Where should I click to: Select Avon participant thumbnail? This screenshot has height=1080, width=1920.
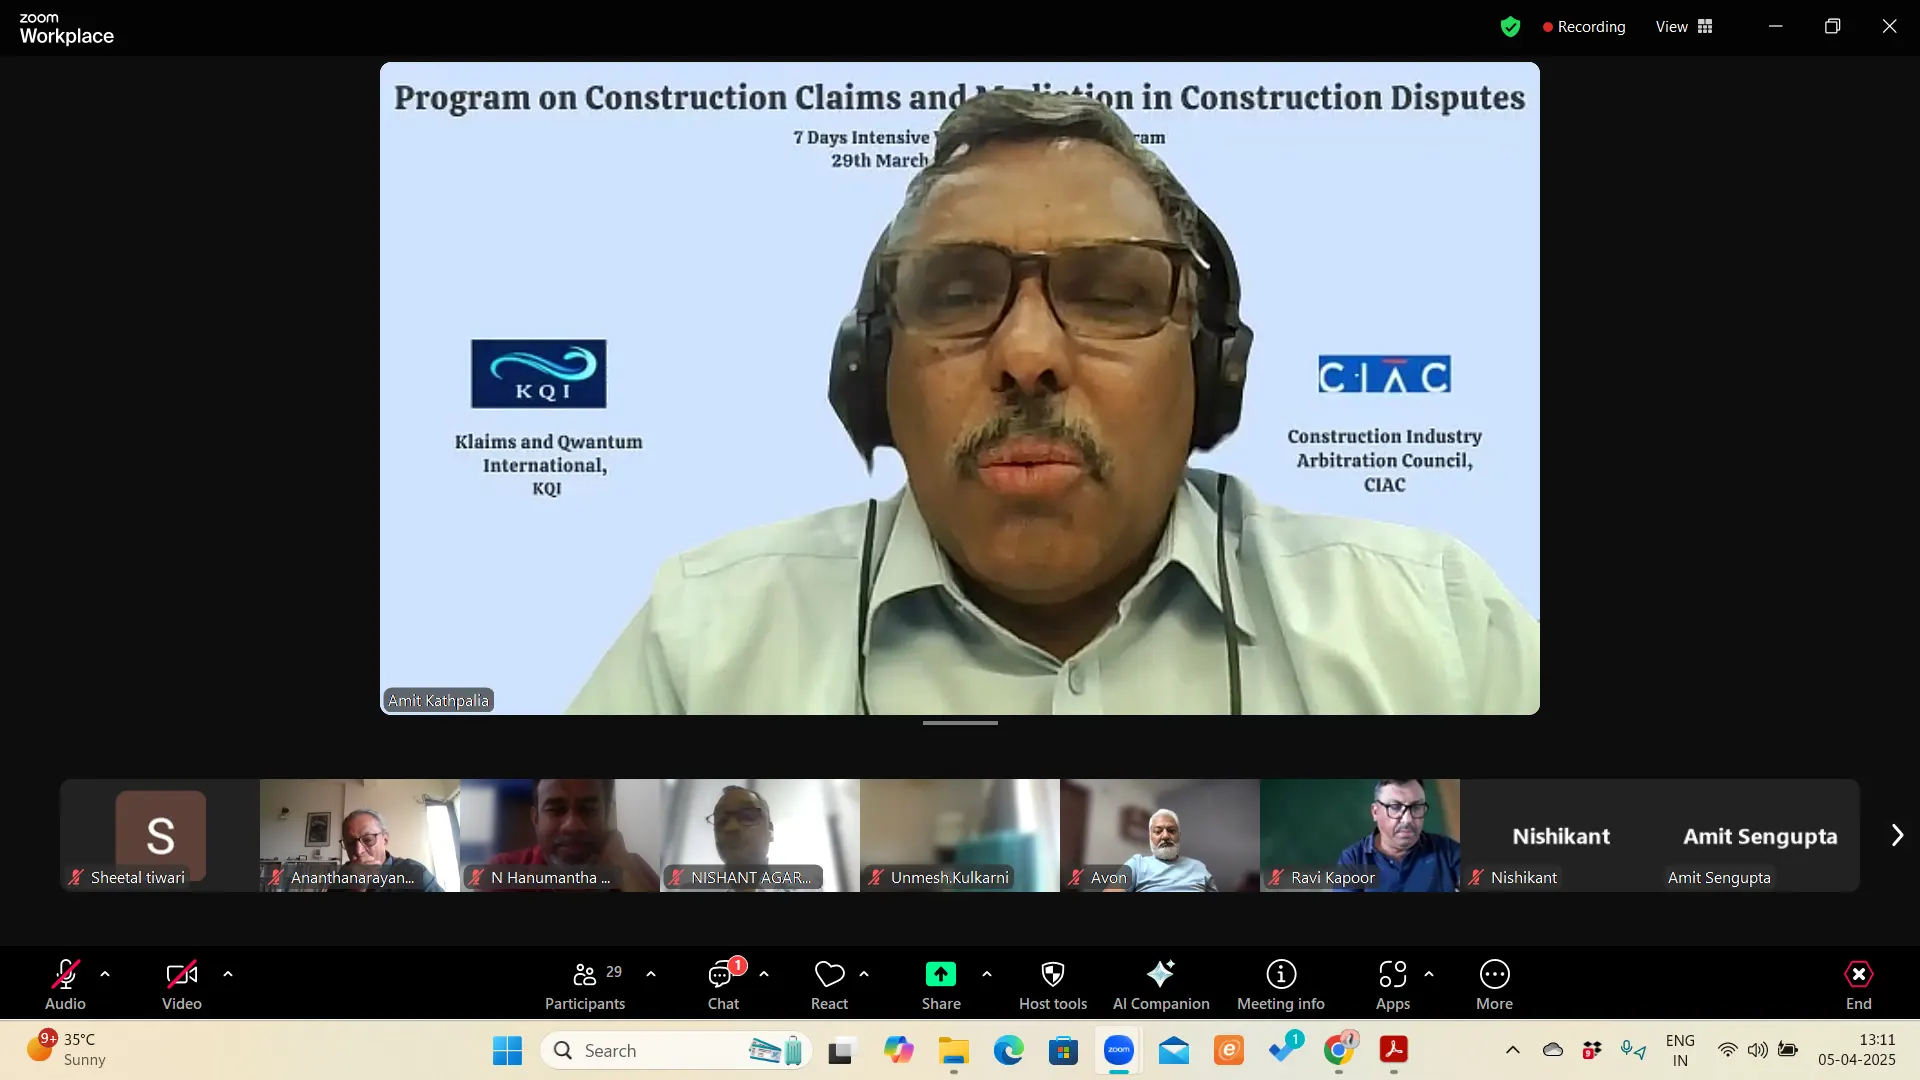point(1160,835)
